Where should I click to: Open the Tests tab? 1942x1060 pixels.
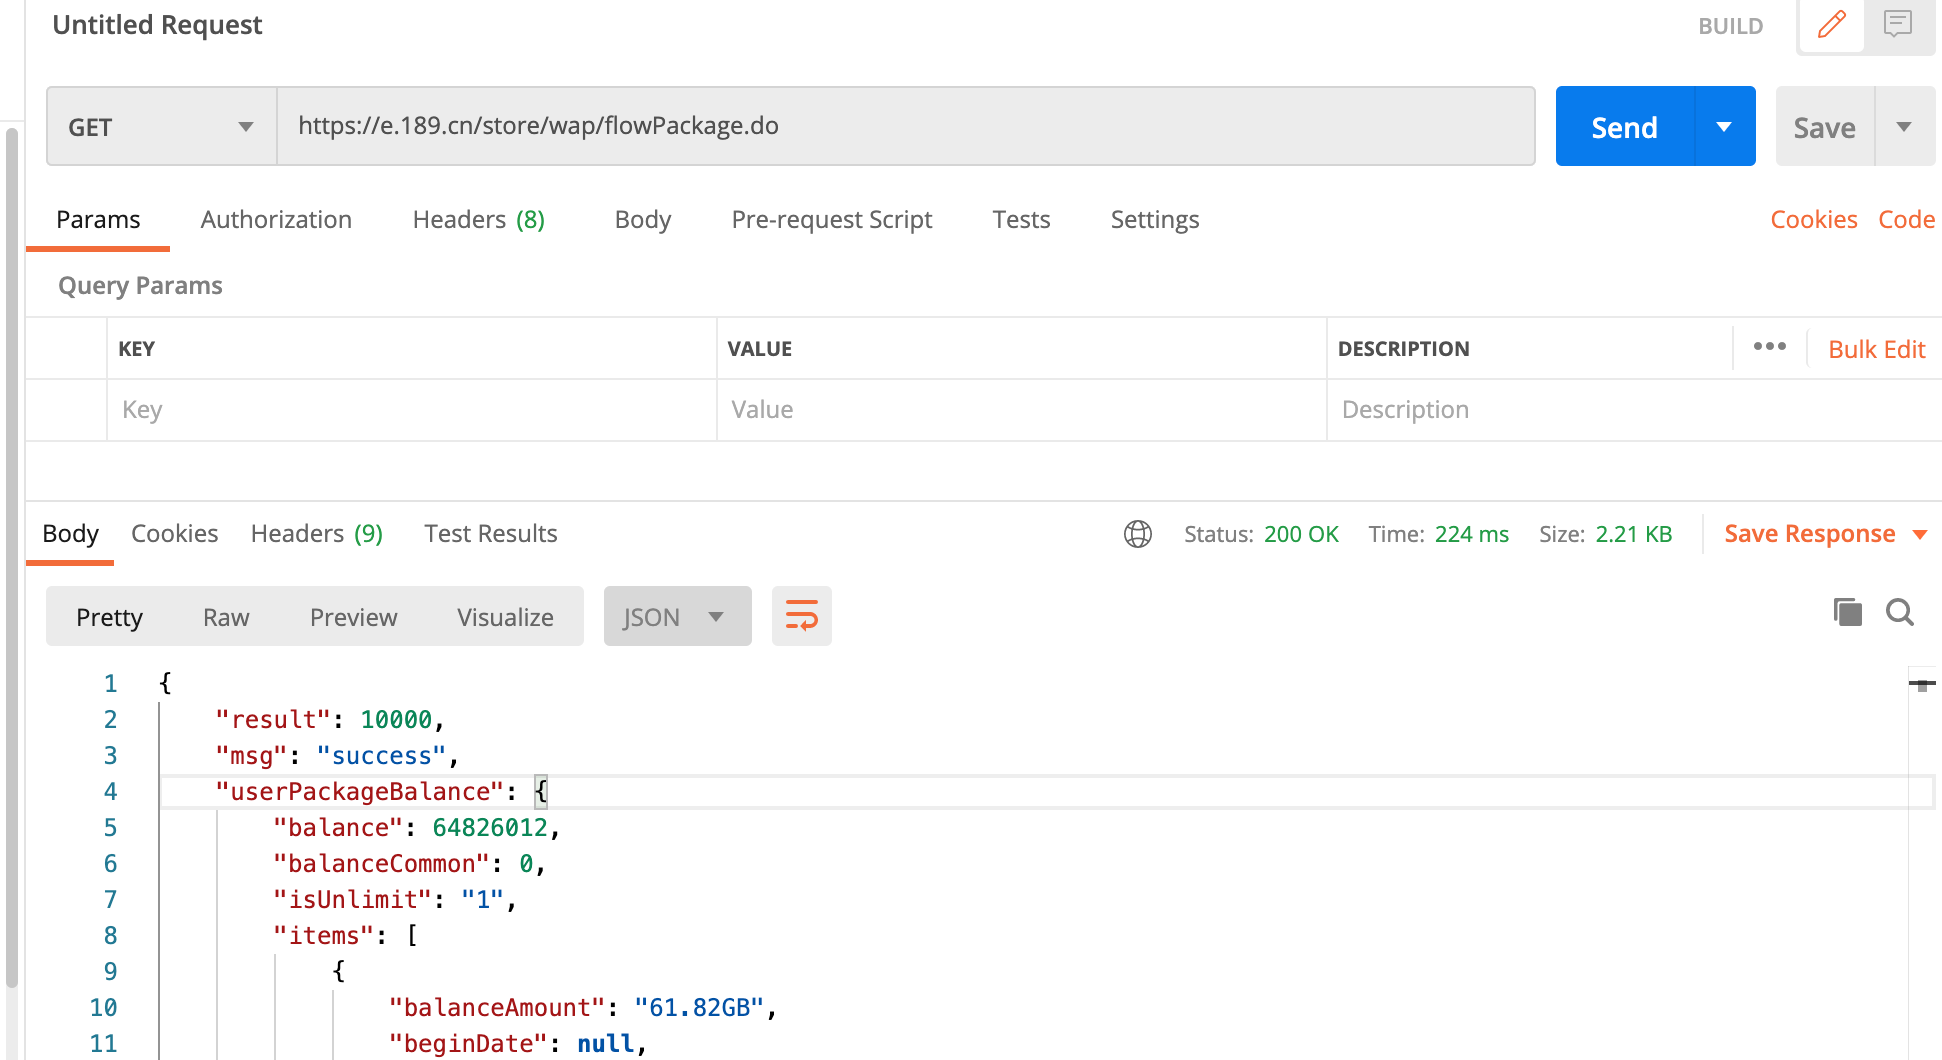point(1021,220)
